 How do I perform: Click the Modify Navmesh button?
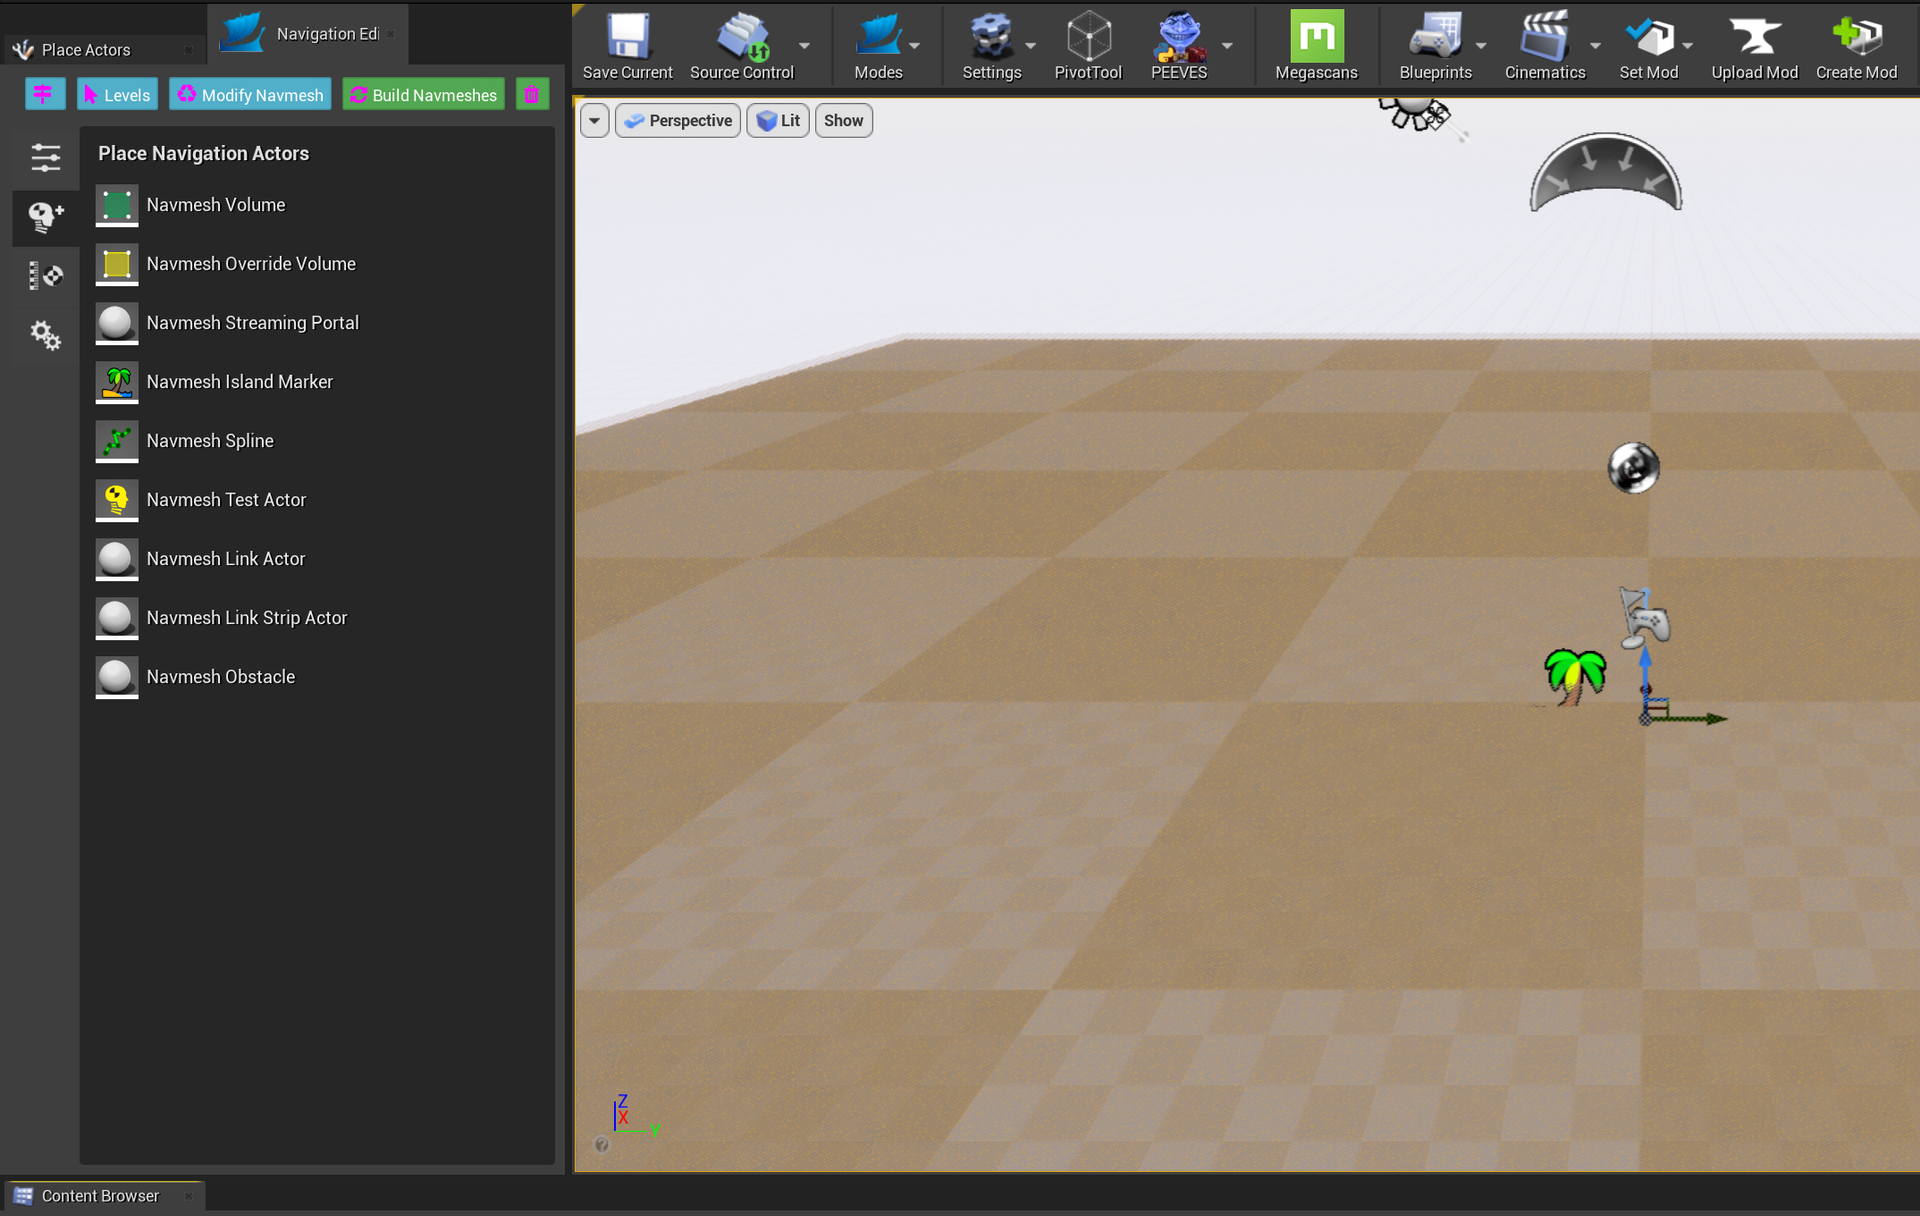tap(250, 95)
